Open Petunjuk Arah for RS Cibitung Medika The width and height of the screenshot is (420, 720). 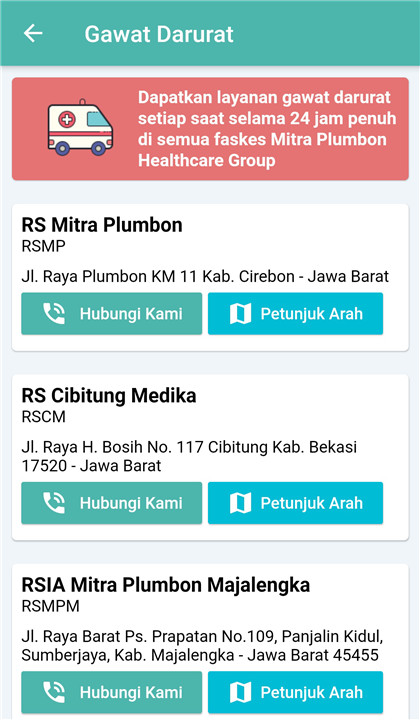[296, 503]
